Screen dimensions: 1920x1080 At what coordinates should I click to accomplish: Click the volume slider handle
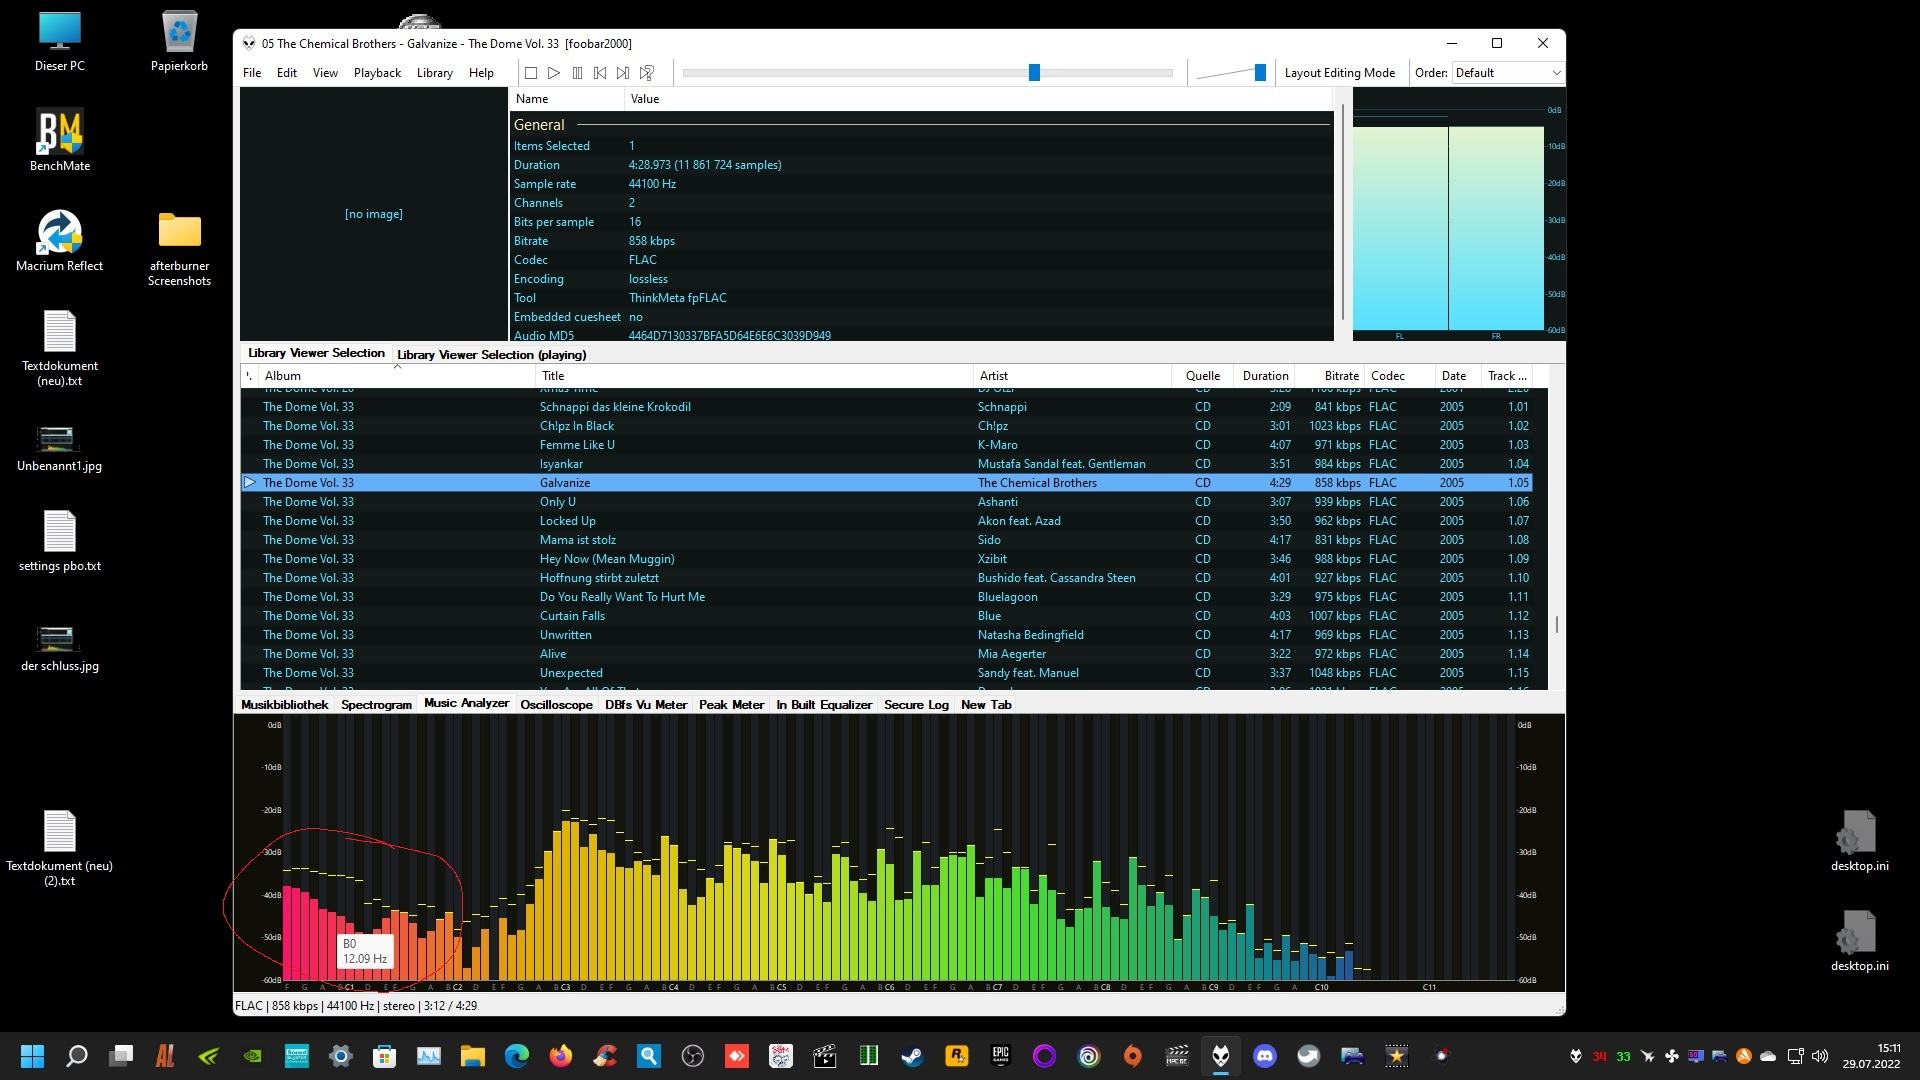point(1260,72)
